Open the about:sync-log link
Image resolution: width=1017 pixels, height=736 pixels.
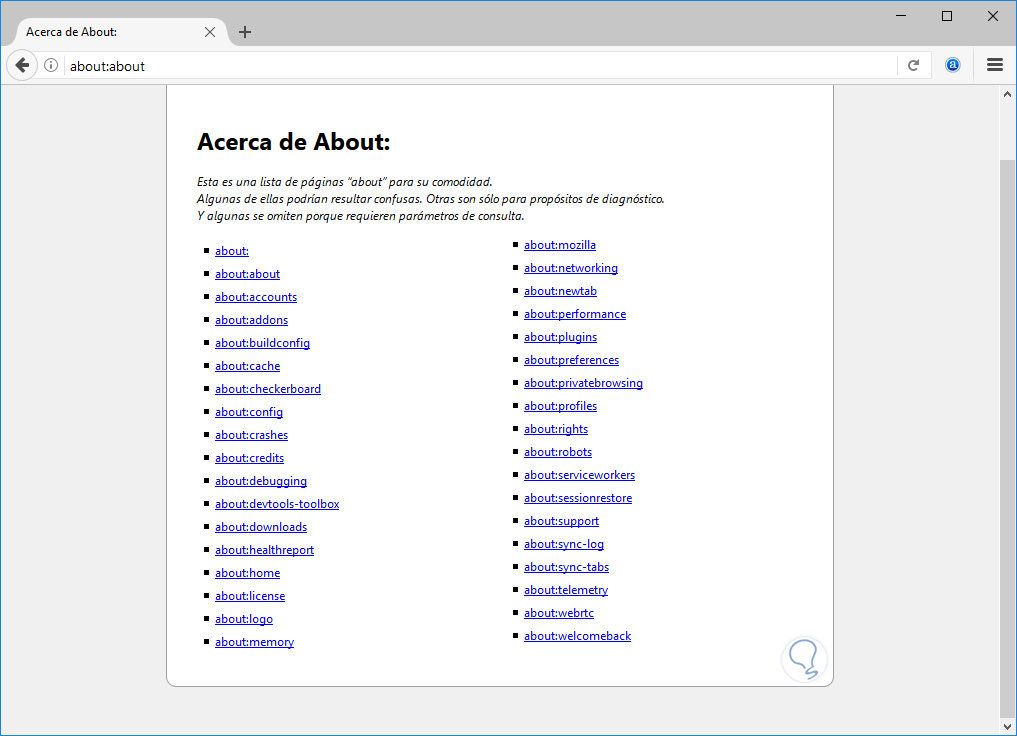point(564,544)
